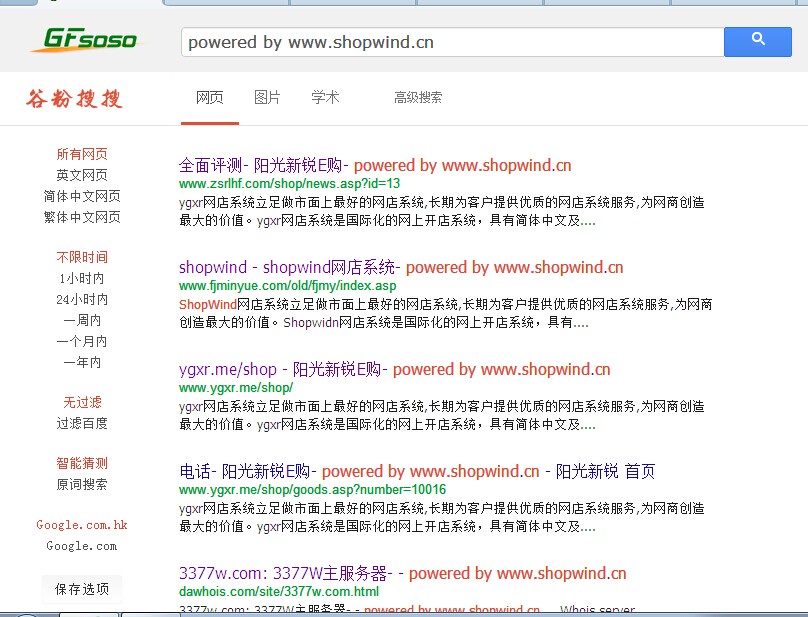Click the GFsoso logo

click(x=88, y=40)
